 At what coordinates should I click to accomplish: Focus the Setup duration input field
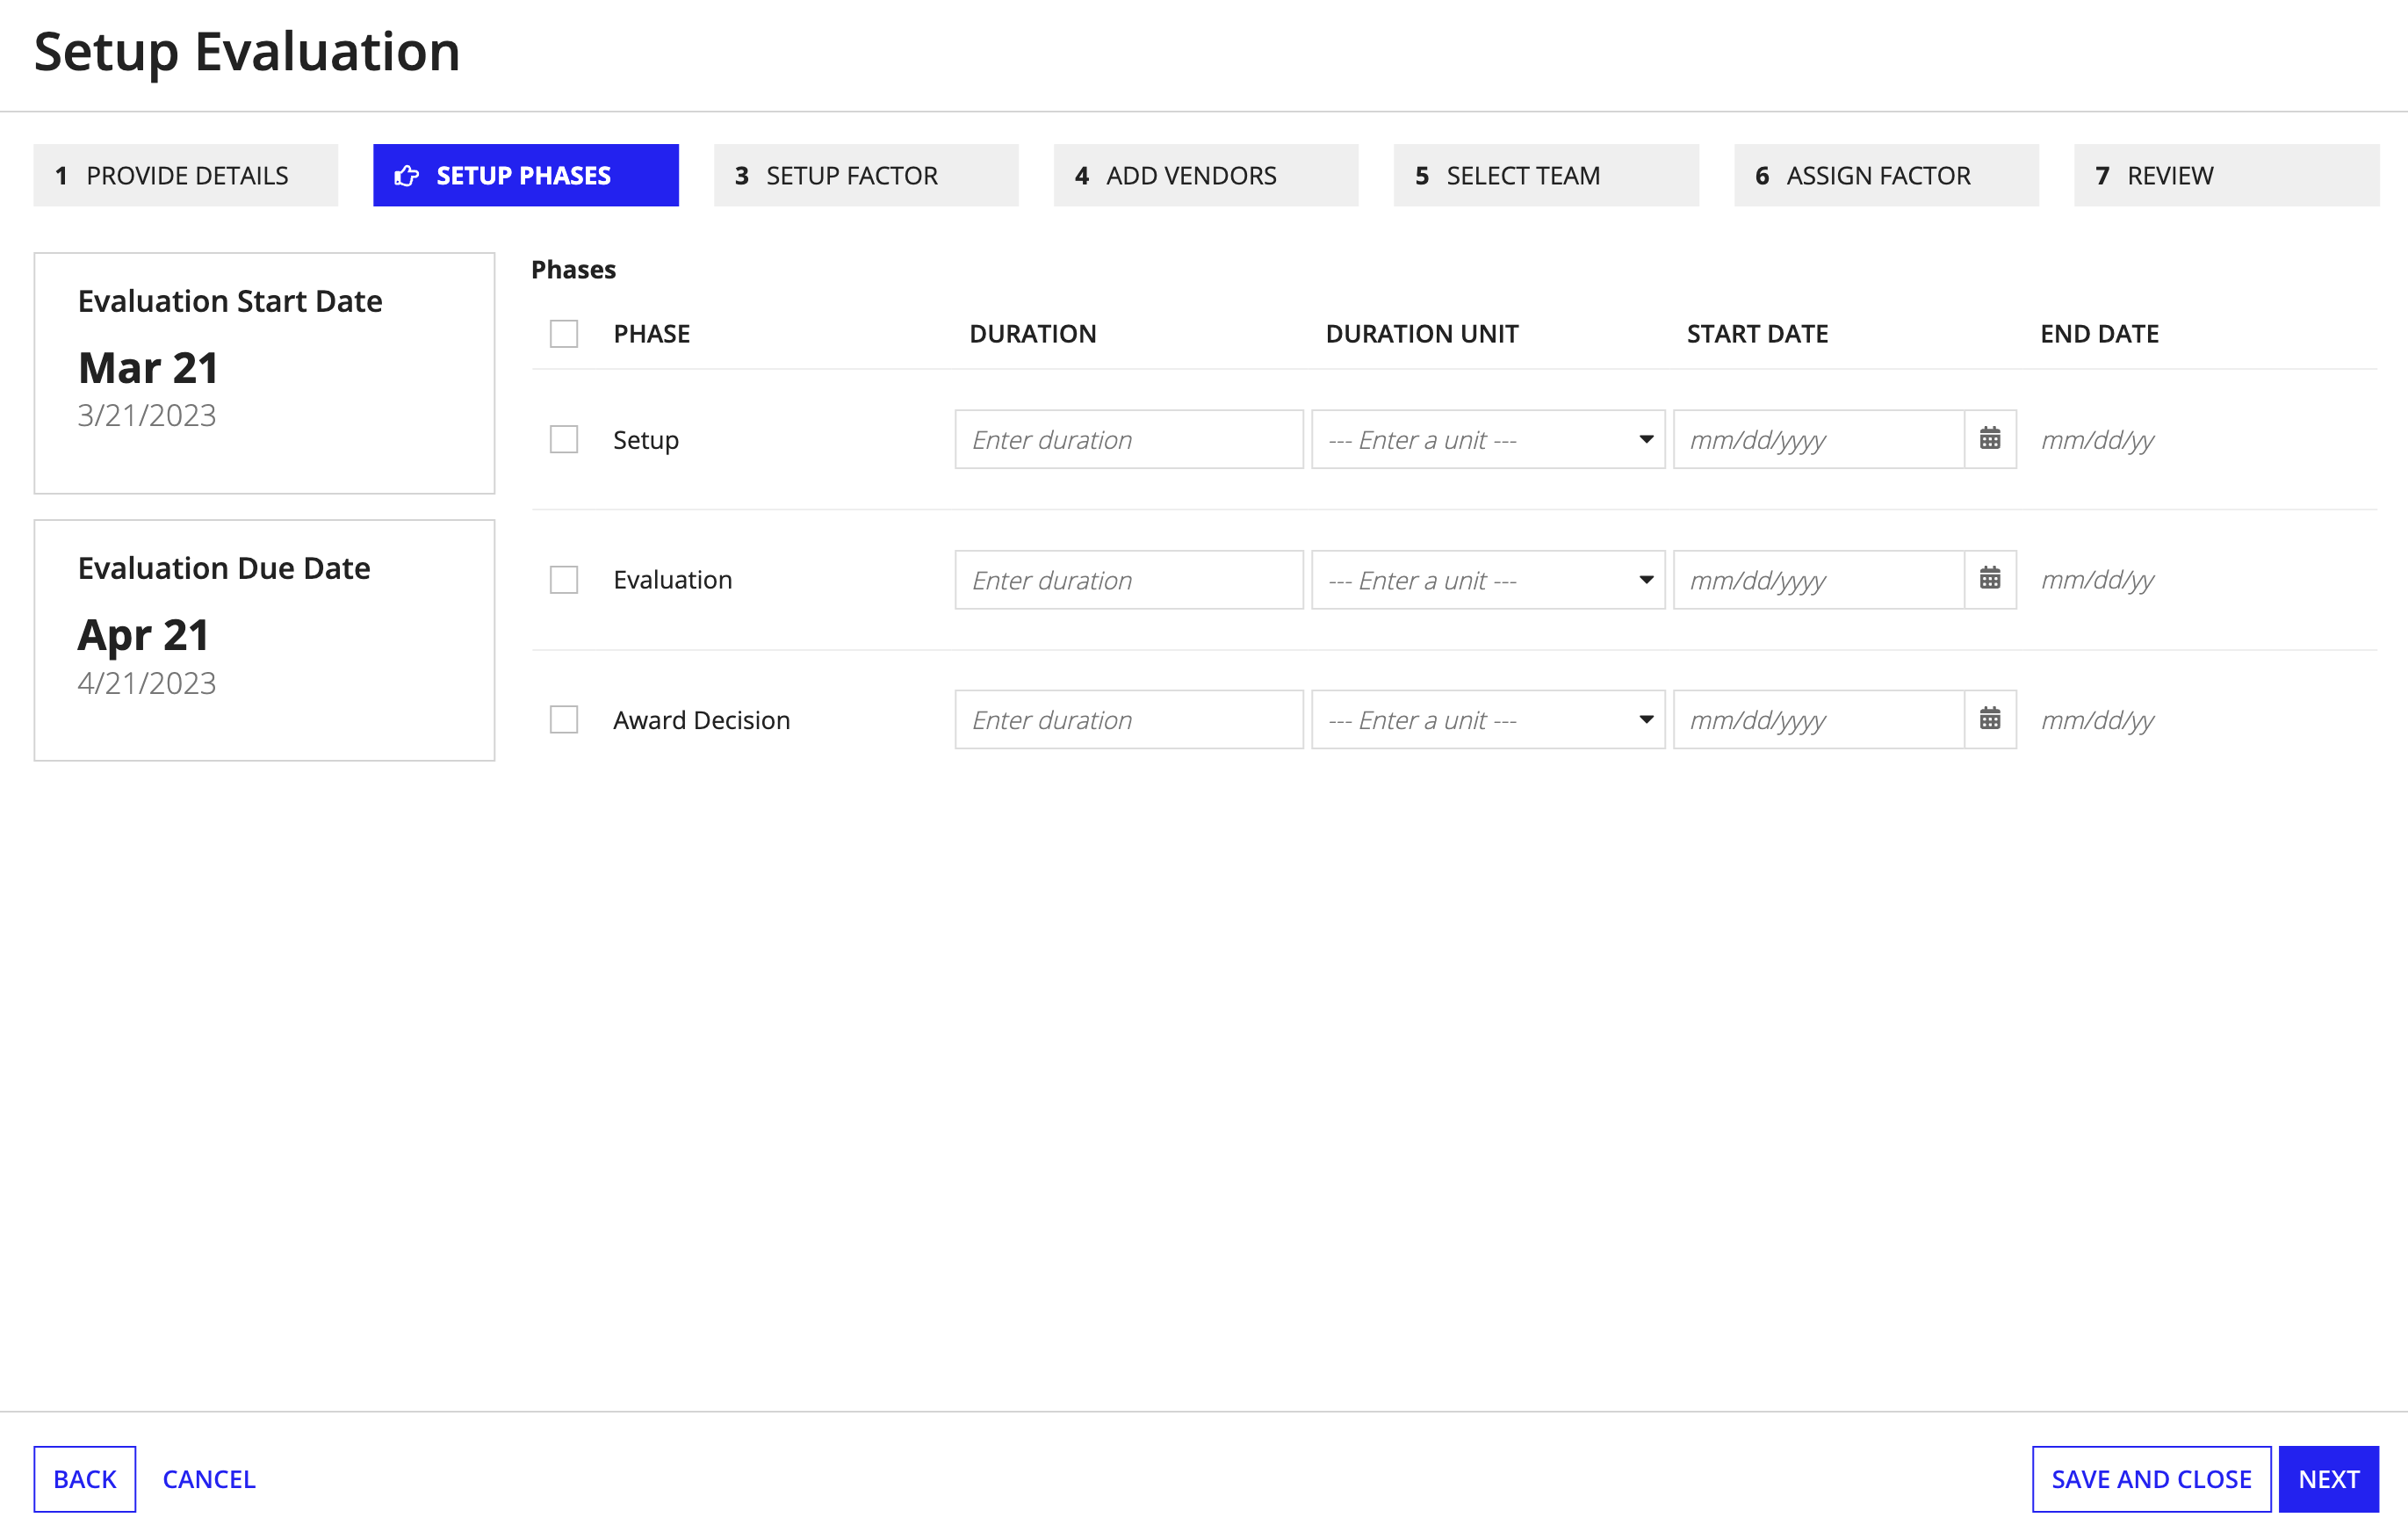tap(1129, 439)
